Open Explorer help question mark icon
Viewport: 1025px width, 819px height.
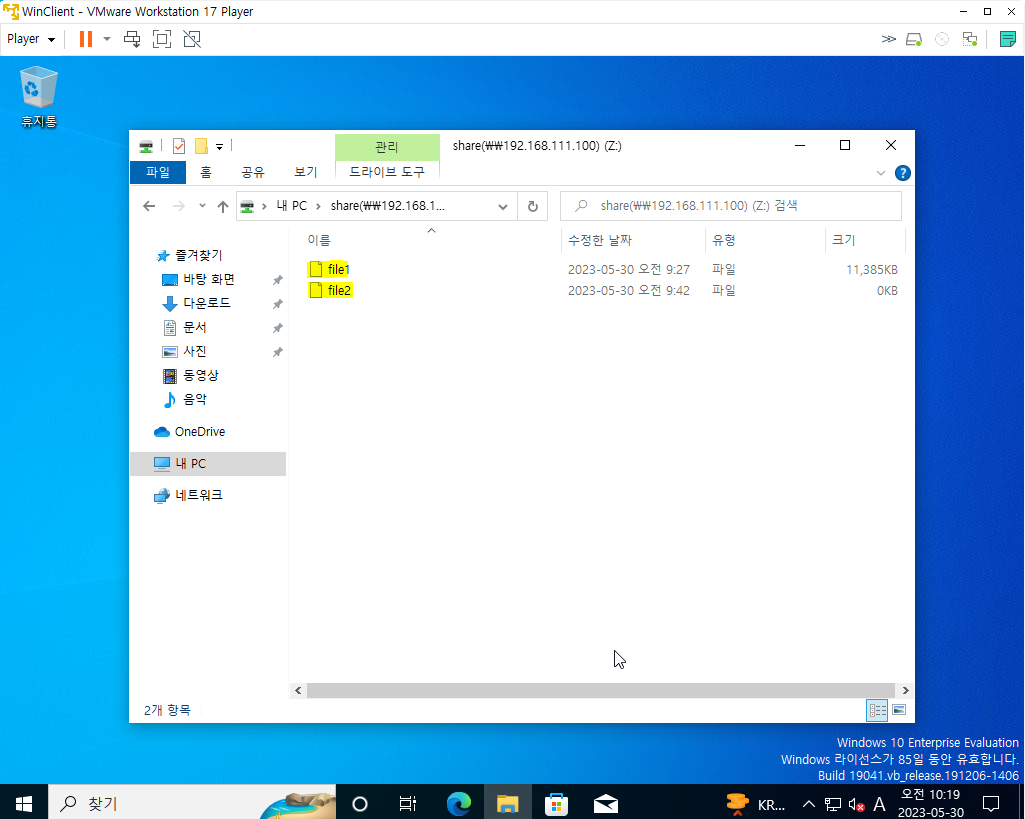[903, 173]
